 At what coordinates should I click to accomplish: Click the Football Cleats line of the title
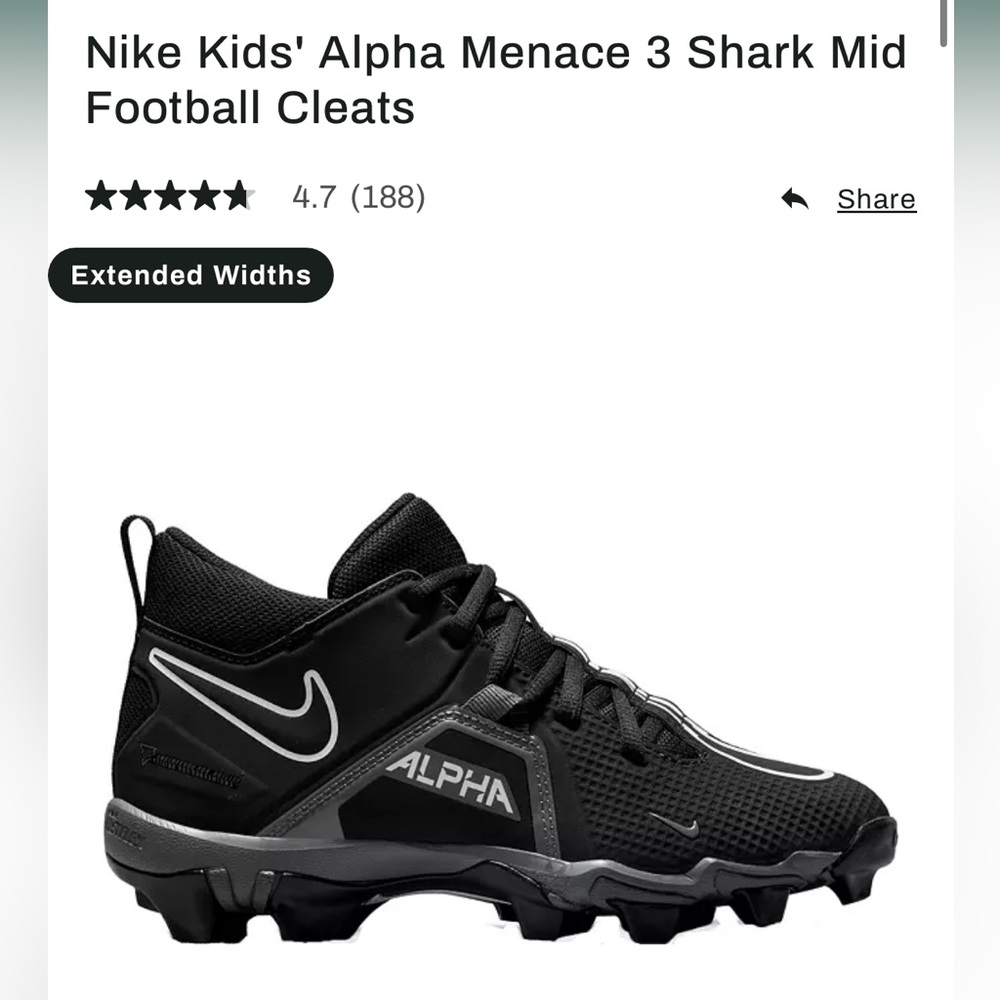(x=250, y=107)
